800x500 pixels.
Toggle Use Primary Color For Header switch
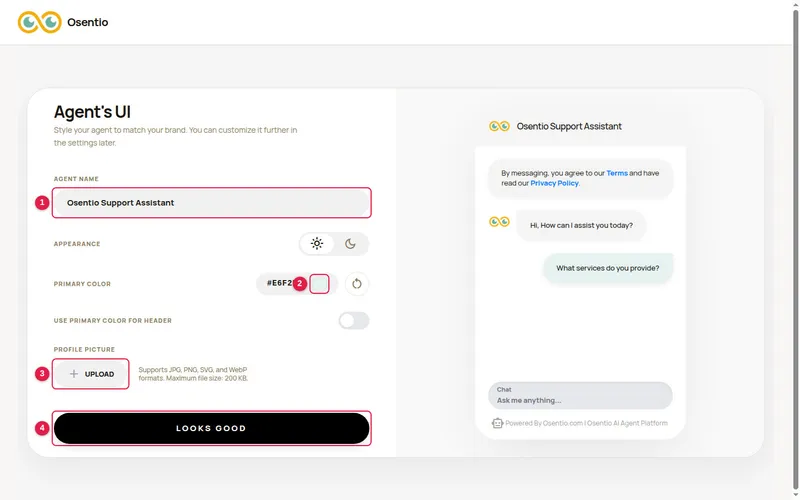click(354, 320)
